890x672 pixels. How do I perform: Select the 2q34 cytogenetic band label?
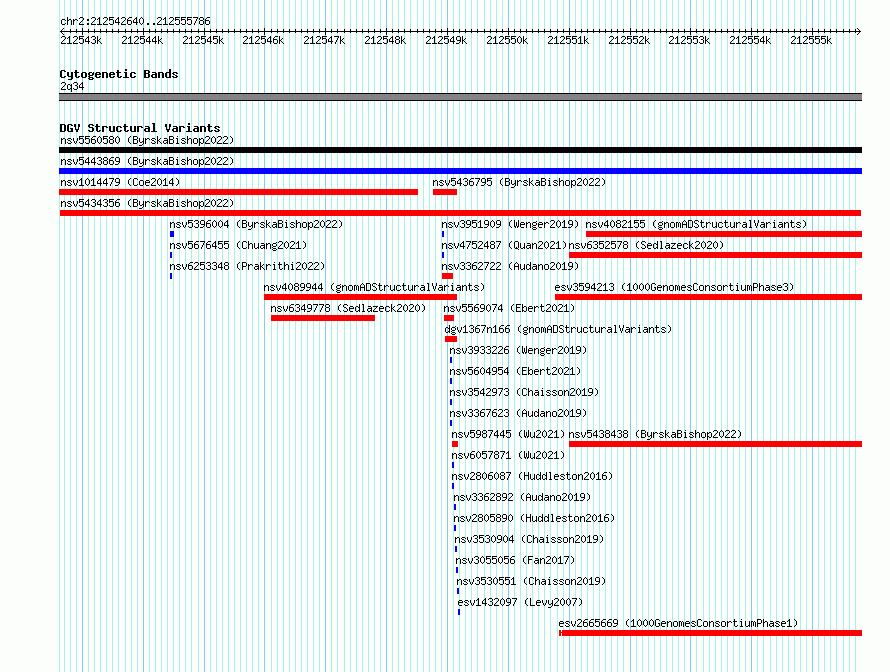pos(72,86)
